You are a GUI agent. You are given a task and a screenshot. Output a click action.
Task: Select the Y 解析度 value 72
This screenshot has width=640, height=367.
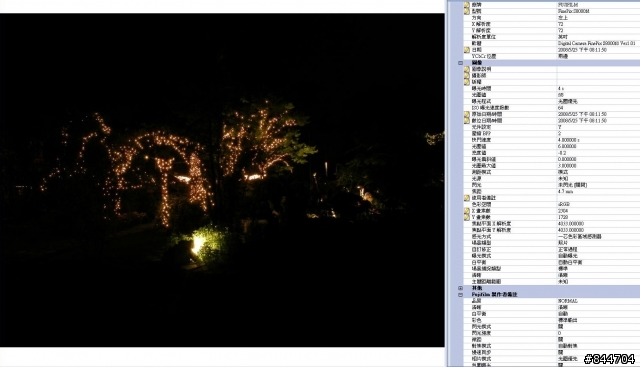[x=560, y=31]
